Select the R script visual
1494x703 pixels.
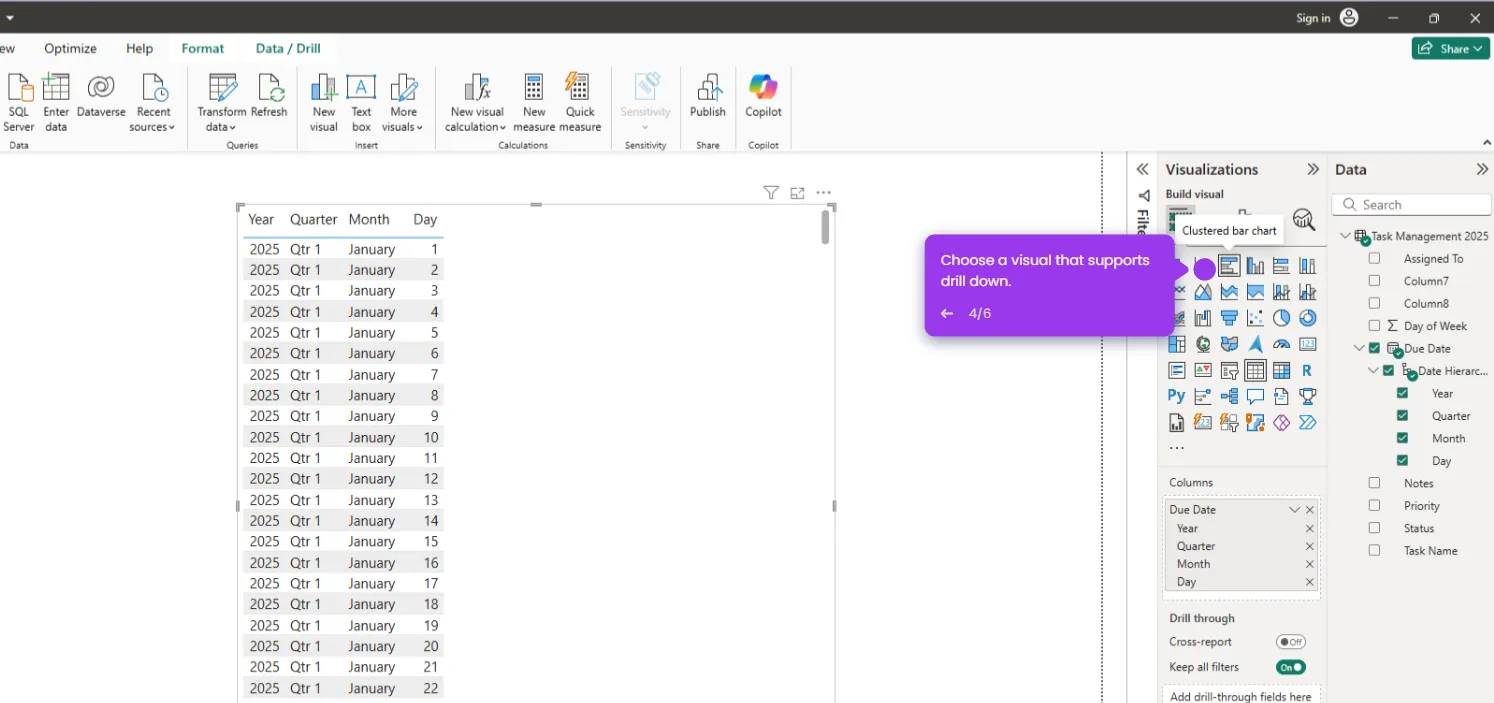coord(1307,370)
